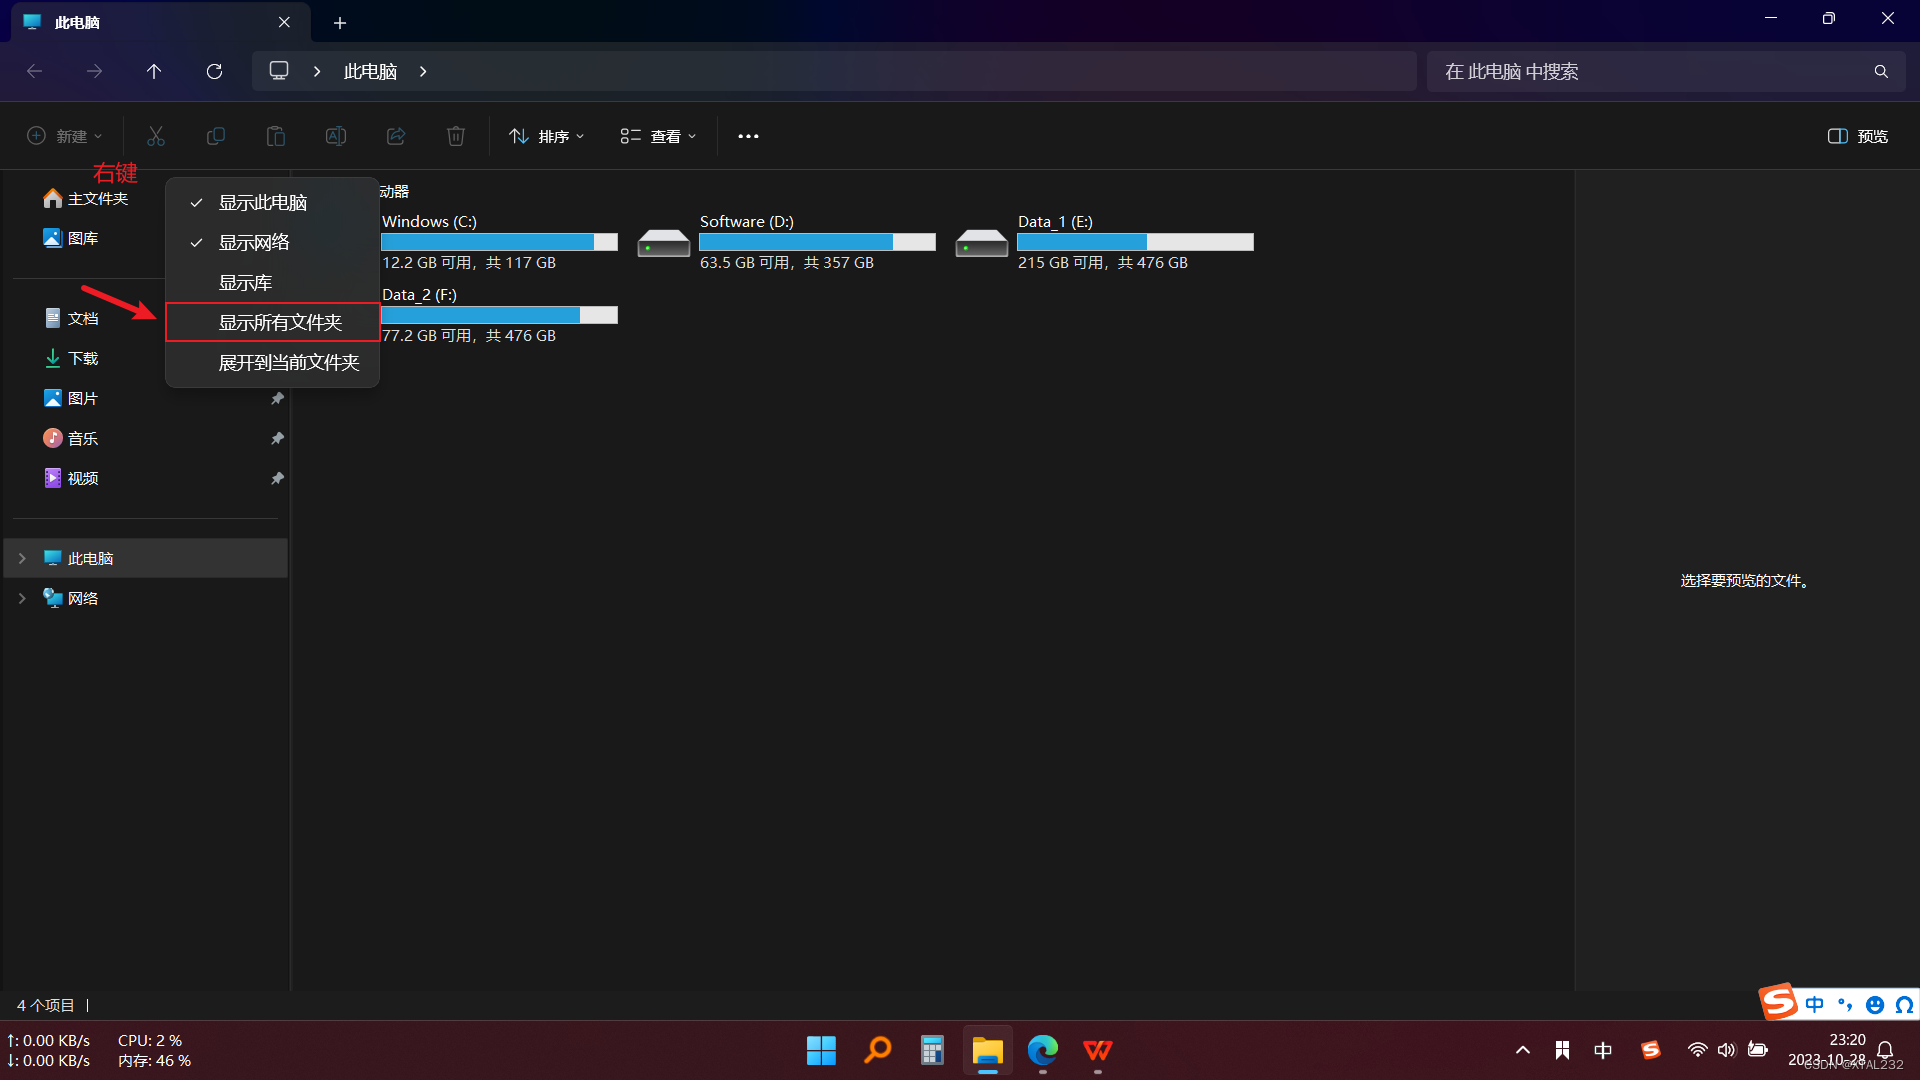The width and height of the screenshot is (1920, 1080).
Task: Click the Rename icon in toolbar
Action: tap(336, 136)
